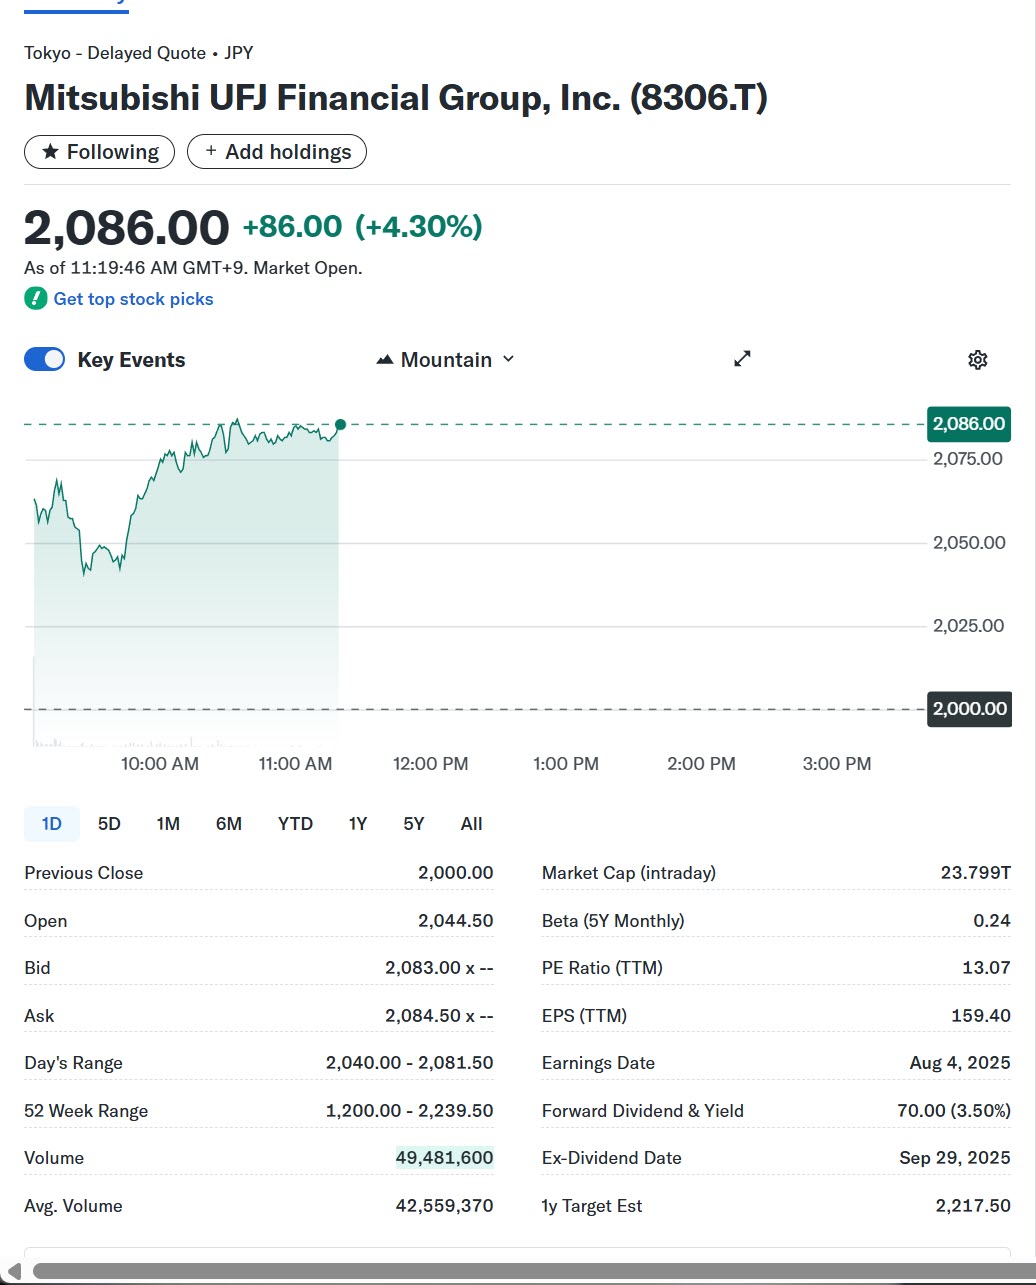Click the Forward Dividend & Yield value 70.00 (3.50%)

(954, 1111)
